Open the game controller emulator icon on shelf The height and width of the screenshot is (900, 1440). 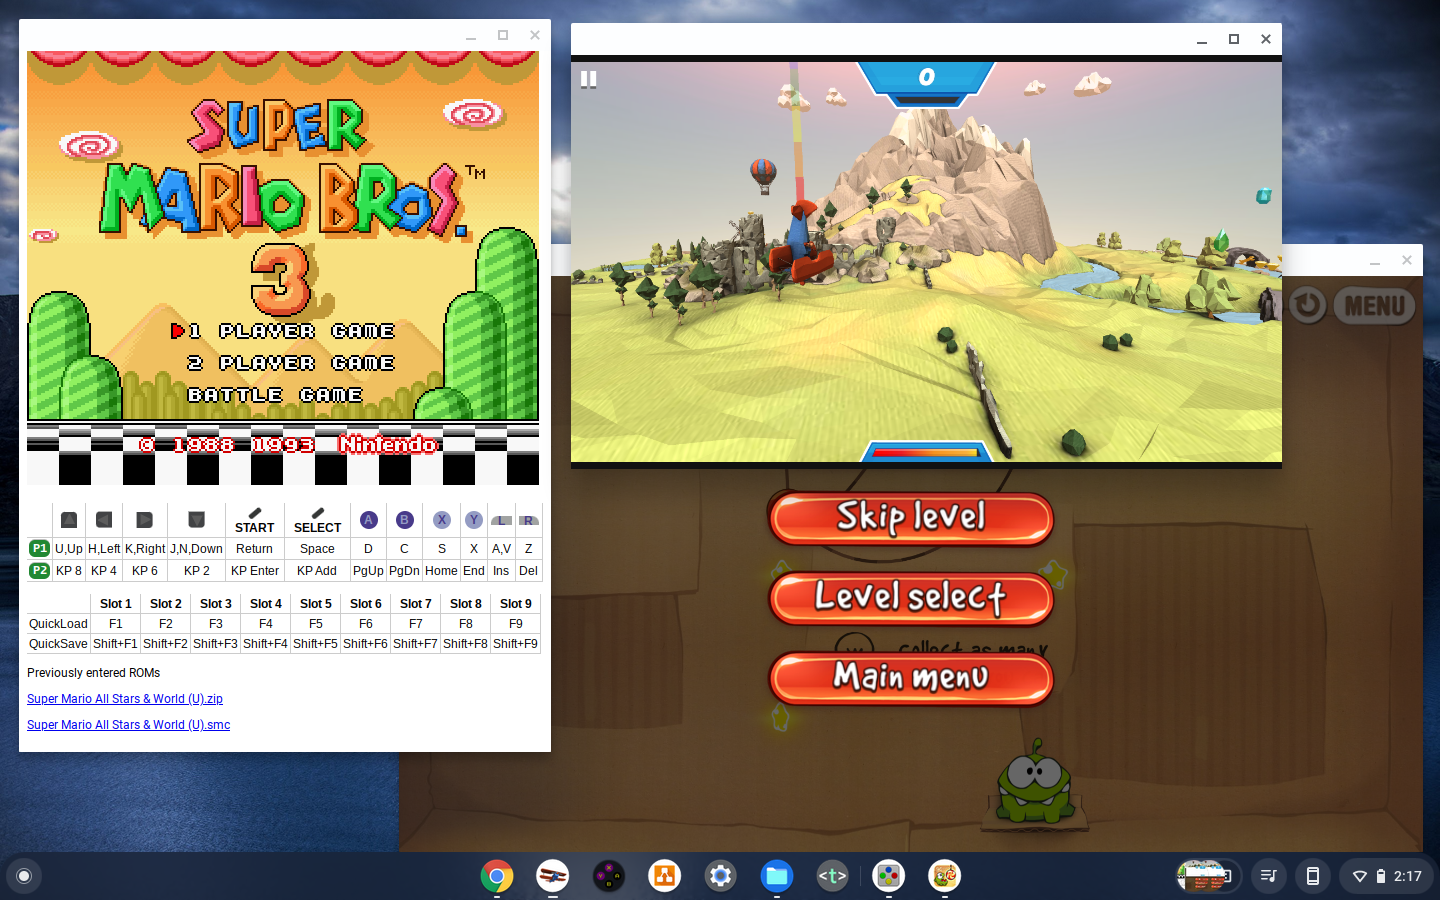coord(608,876)
